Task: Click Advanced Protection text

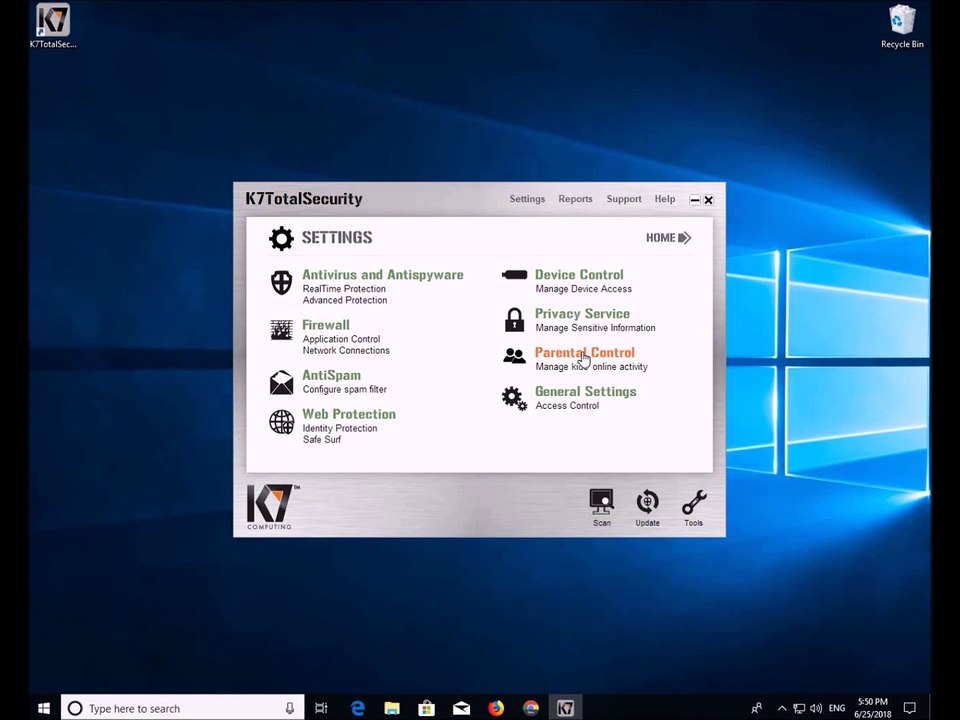Action: [345, 300]
